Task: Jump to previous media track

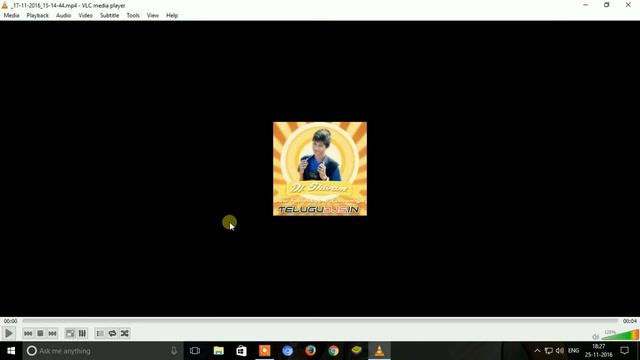Action: [x=28, y=333]
